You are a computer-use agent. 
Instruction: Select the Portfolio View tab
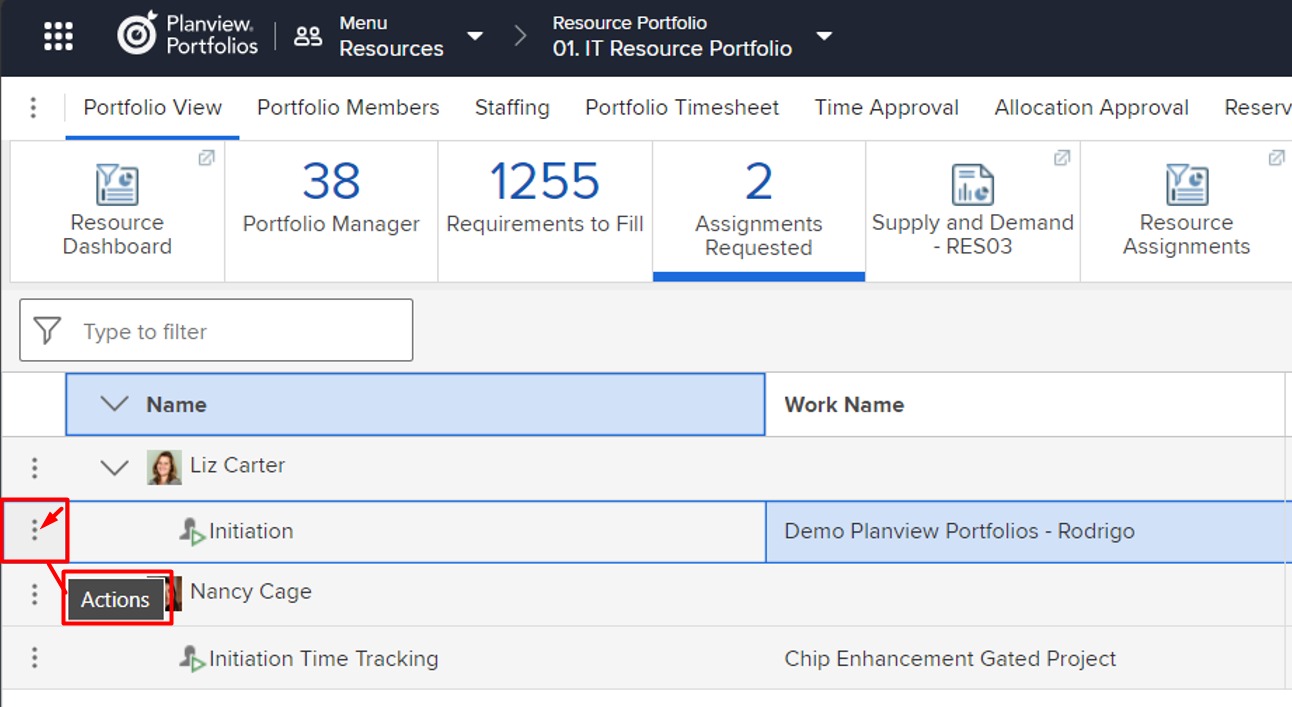click(153, 108)
